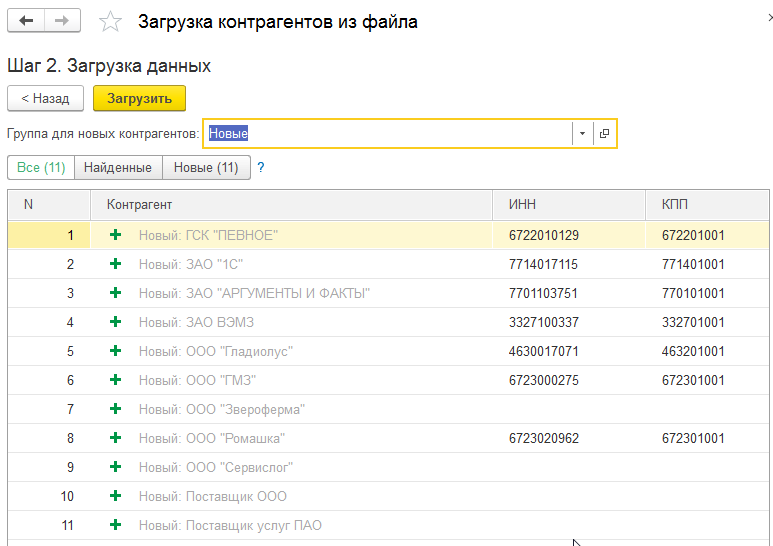
Task: Select the ИНН cell 7701103751
Action: 544,293
